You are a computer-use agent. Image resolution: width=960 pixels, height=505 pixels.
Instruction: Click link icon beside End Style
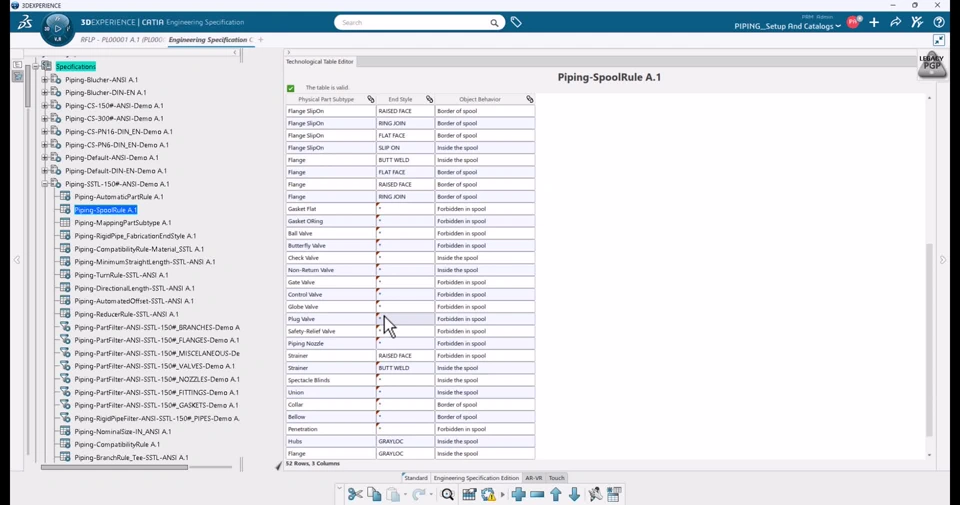click(429, 99)
